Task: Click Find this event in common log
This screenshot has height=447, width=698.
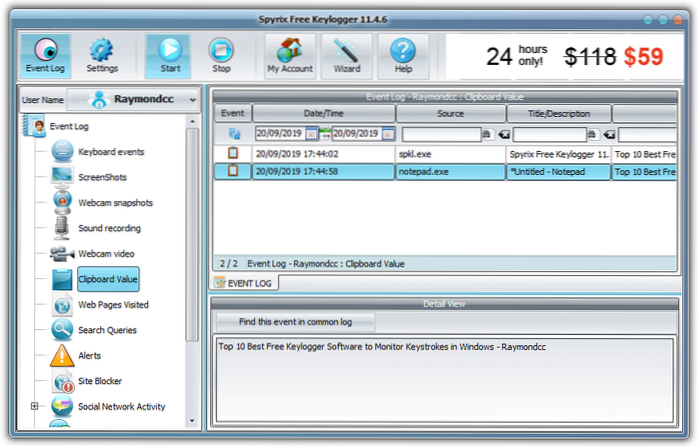Action: [x=295, y=322]
